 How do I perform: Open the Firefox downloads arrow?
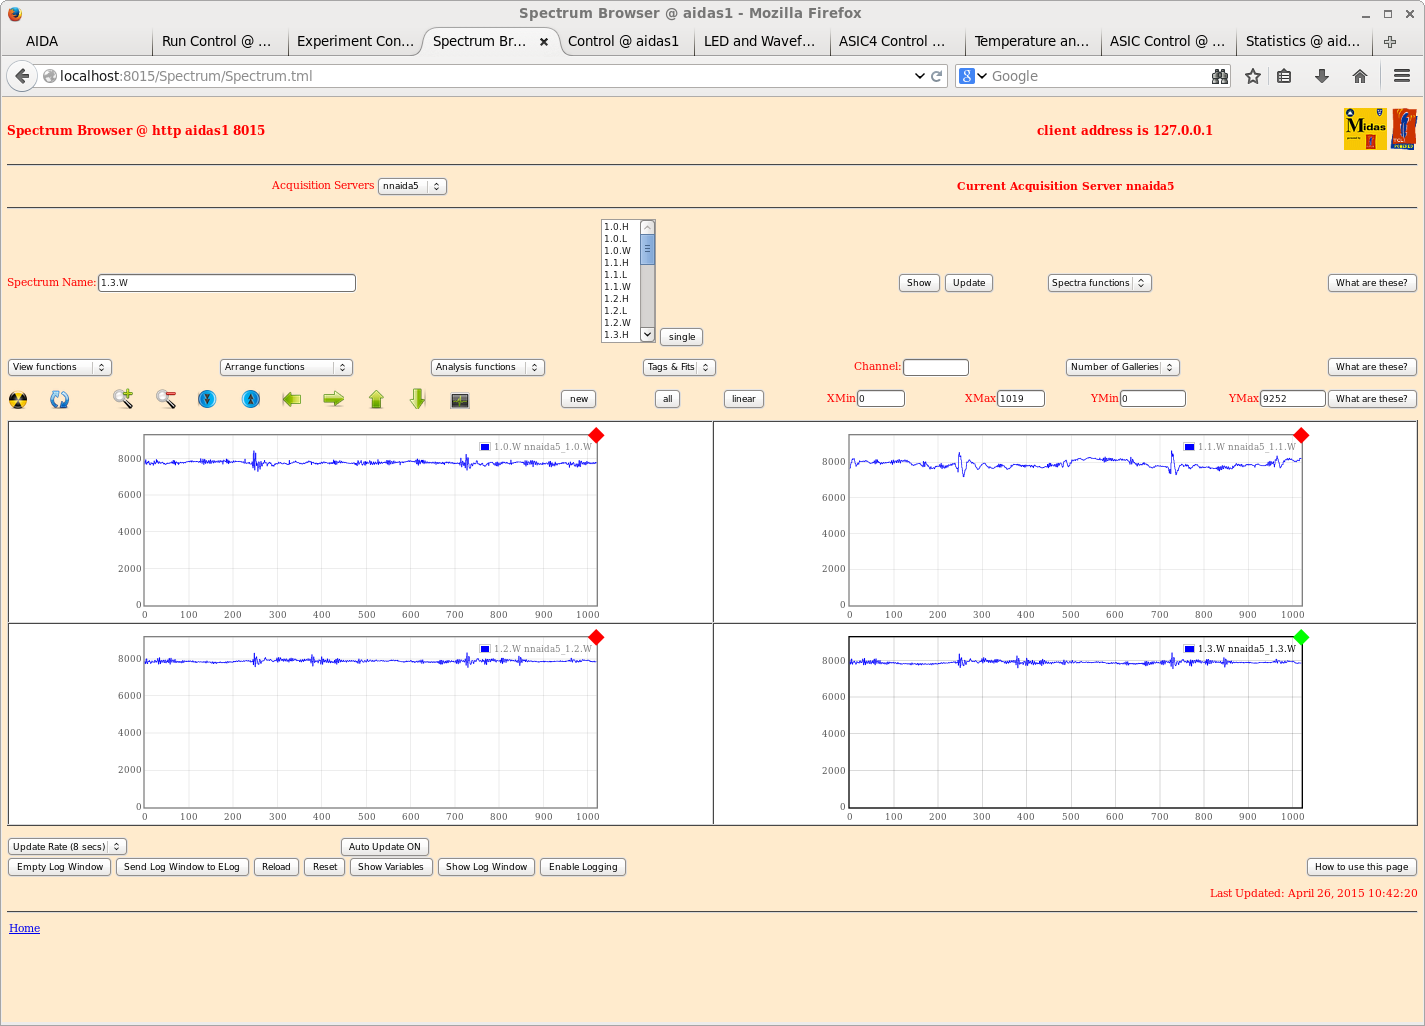[x=1322, y=76]
